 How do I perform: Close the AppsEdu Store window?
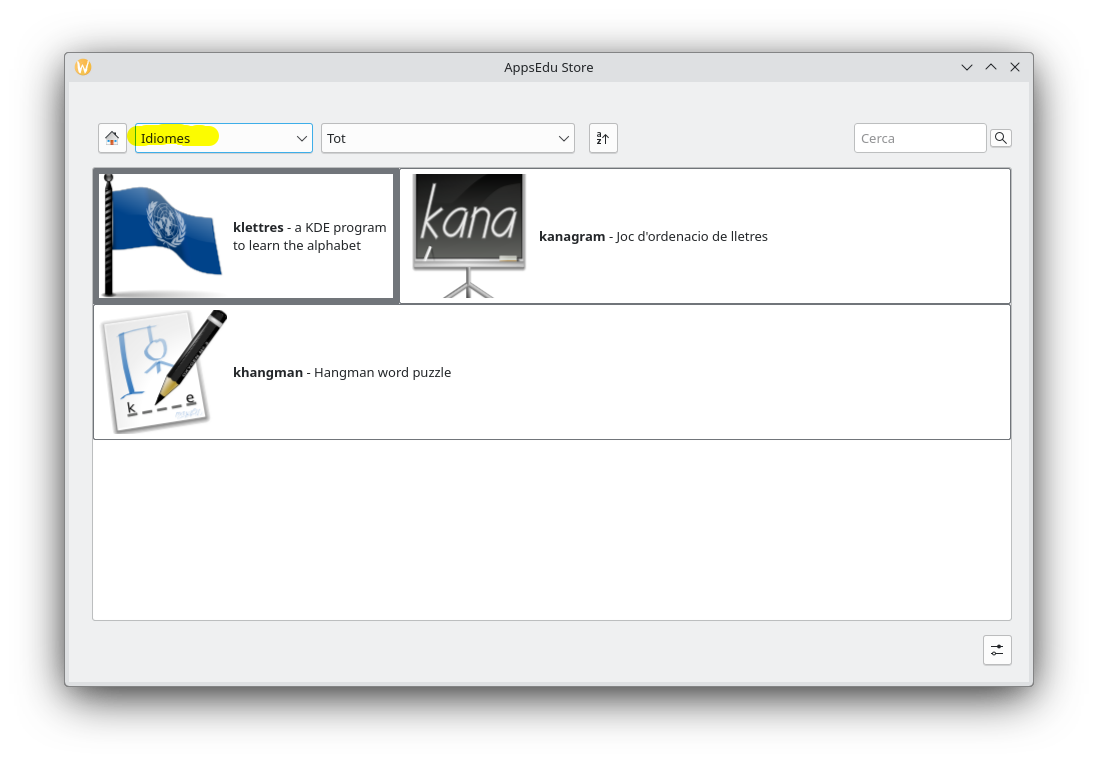[x=1015, y=67]
